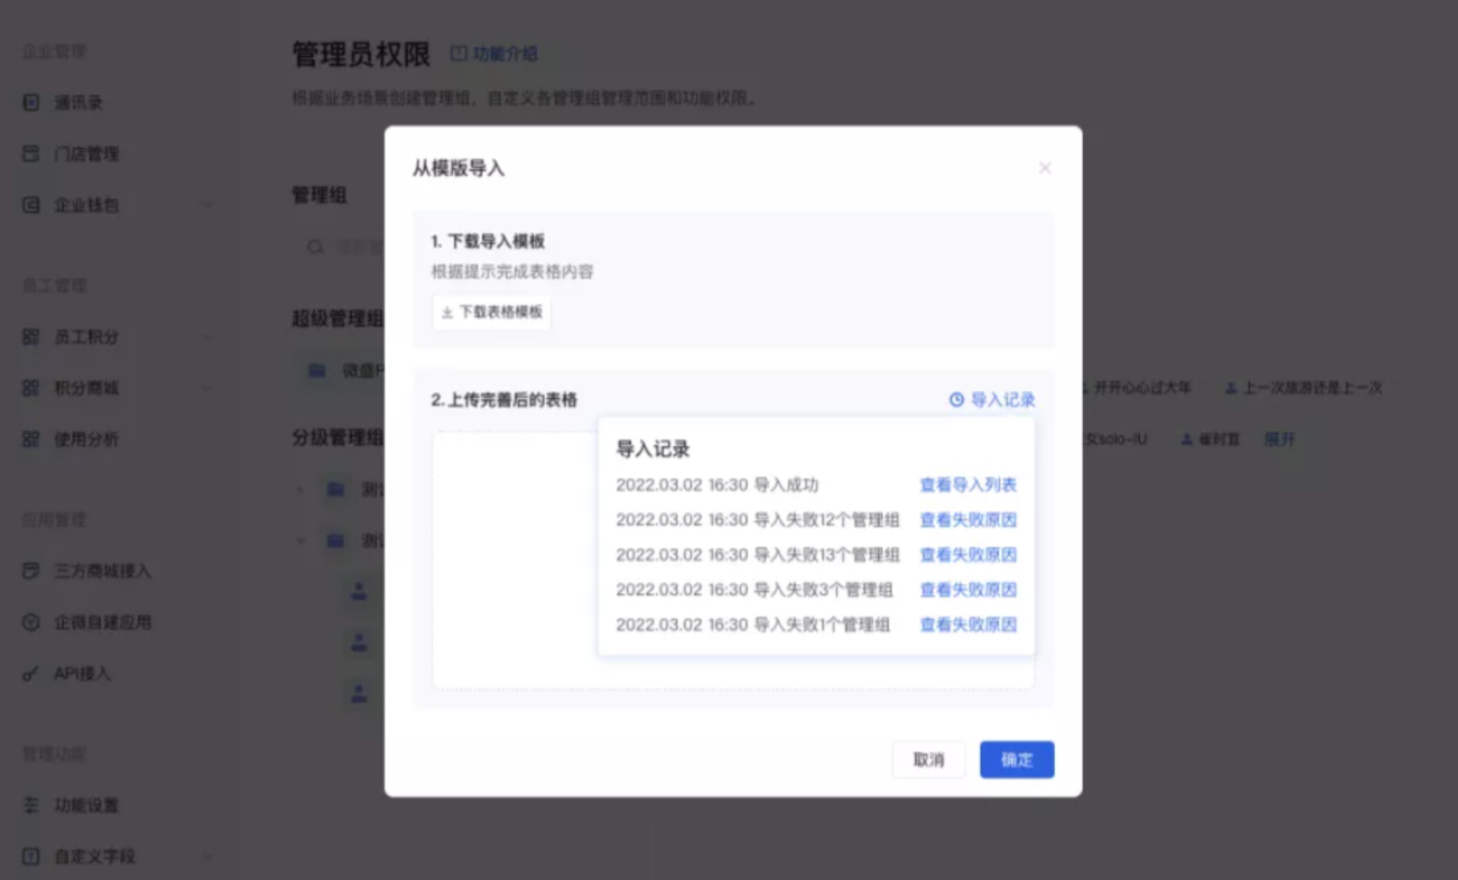Open 通讯录 in the sidebar

click(x=78, y=102)
